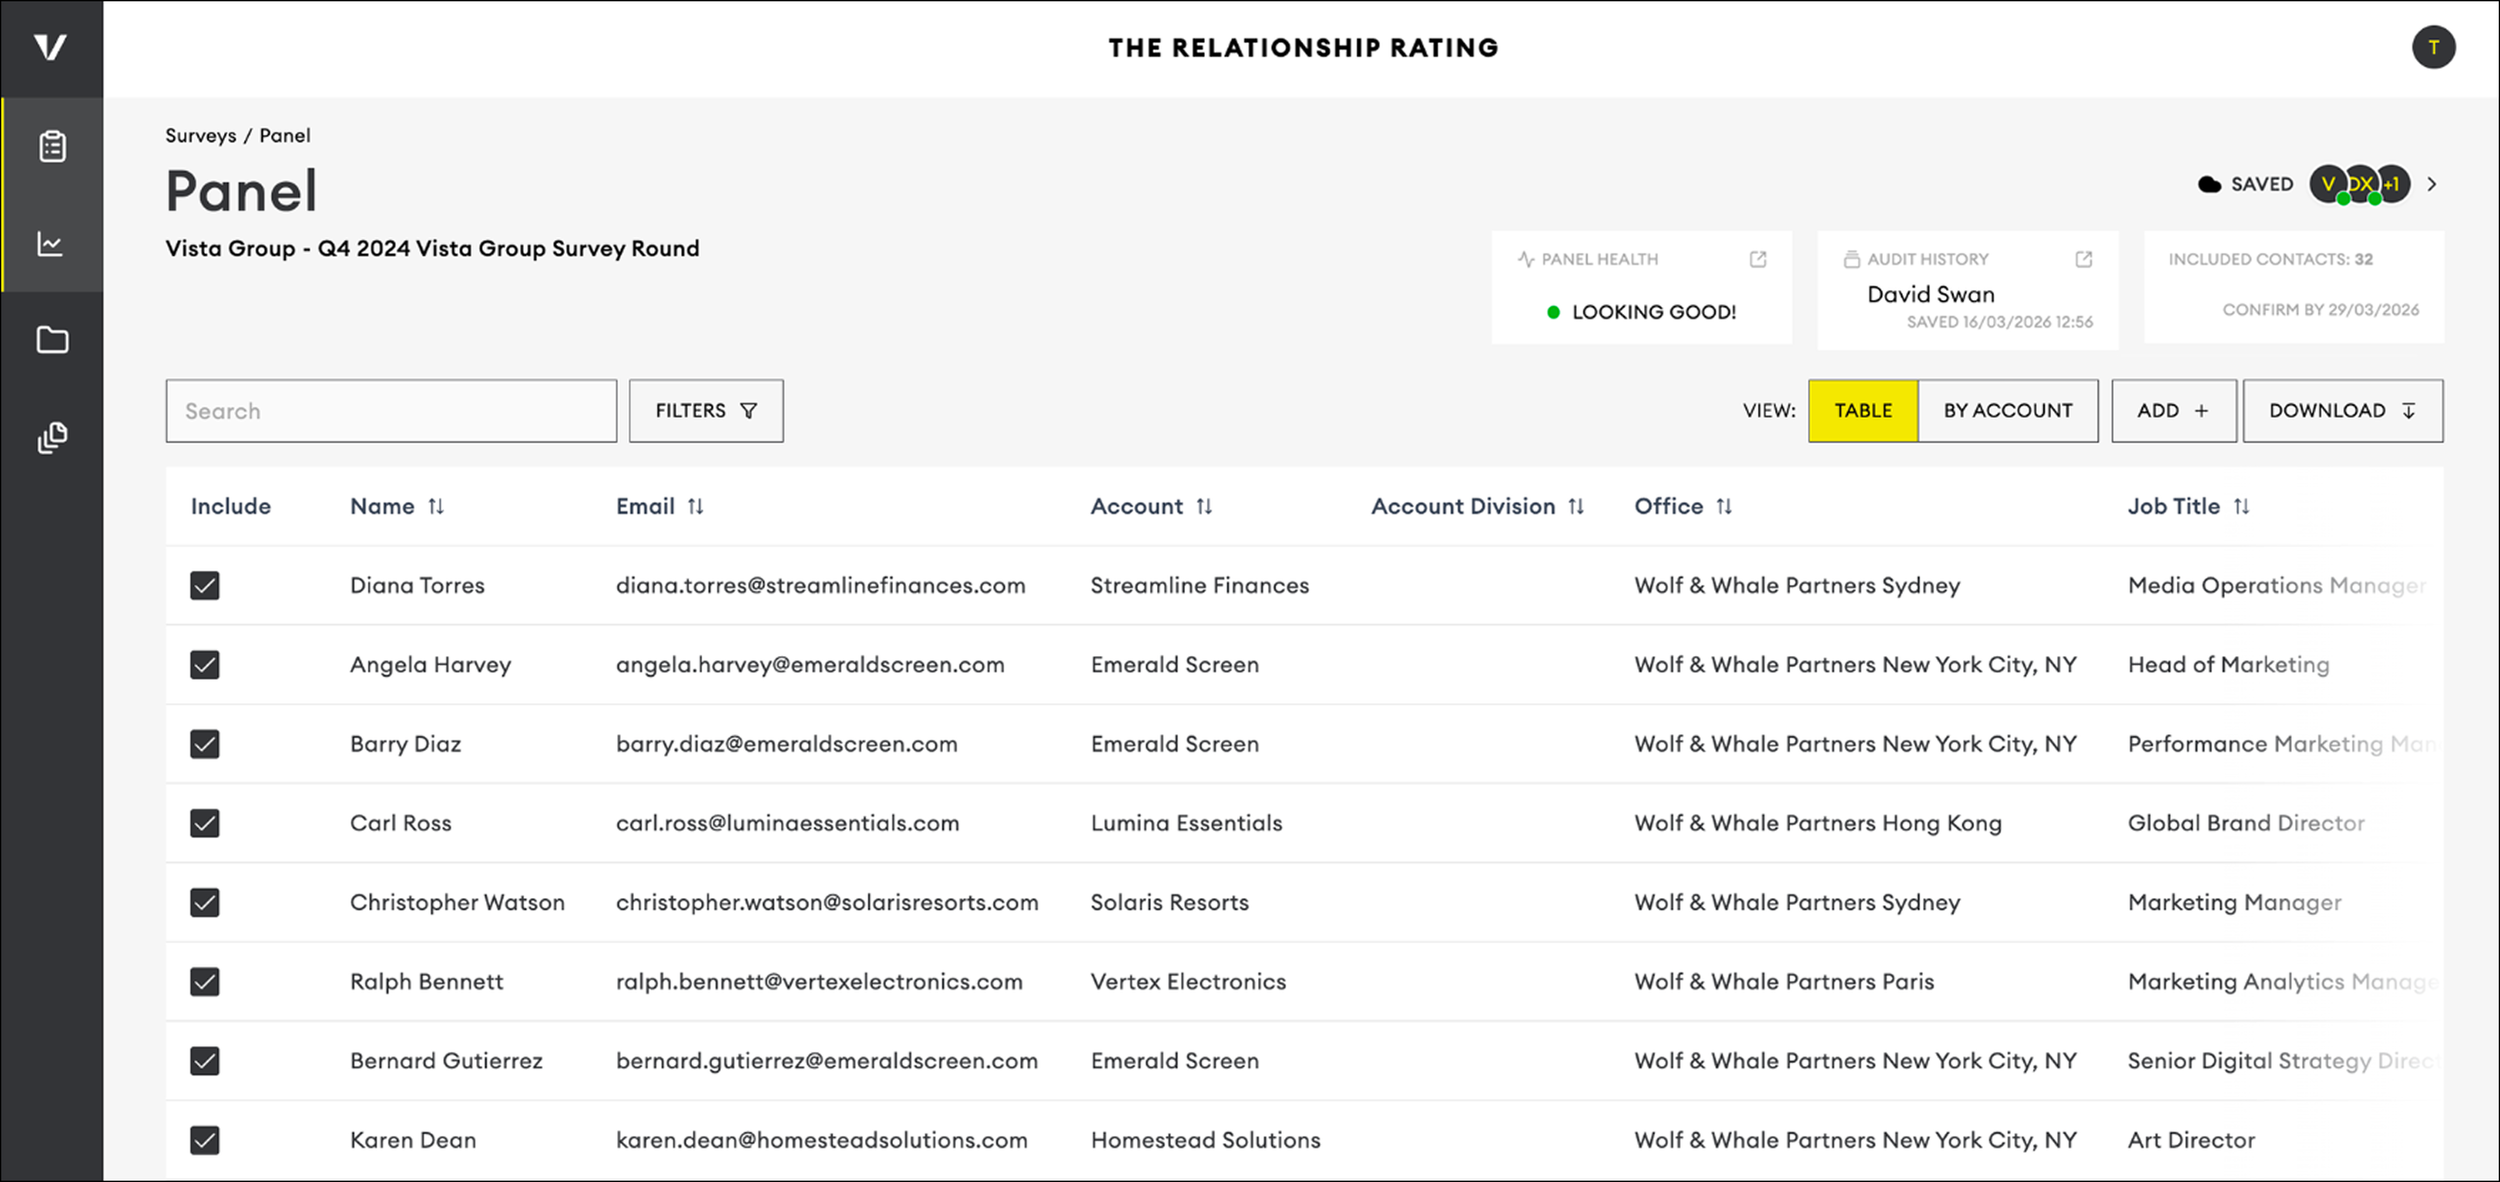Switch to By Account view

click(x=2007, y=411)
